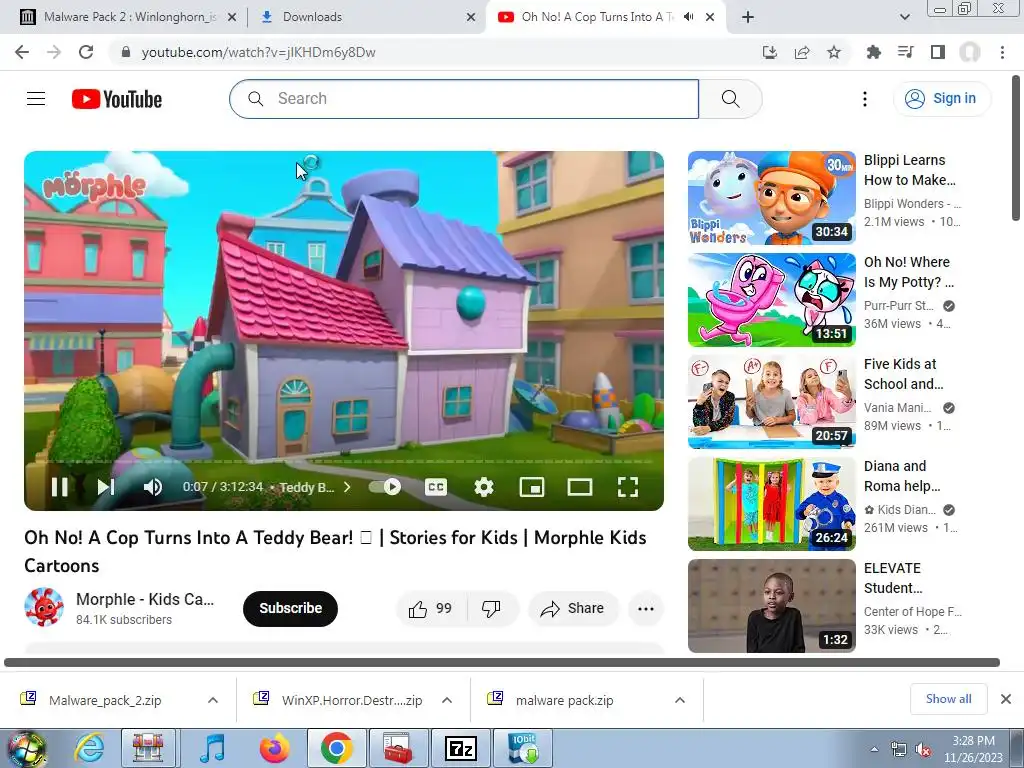Open a new browser tab
Screen dimensions: 1024x768
tap(748, 17)
